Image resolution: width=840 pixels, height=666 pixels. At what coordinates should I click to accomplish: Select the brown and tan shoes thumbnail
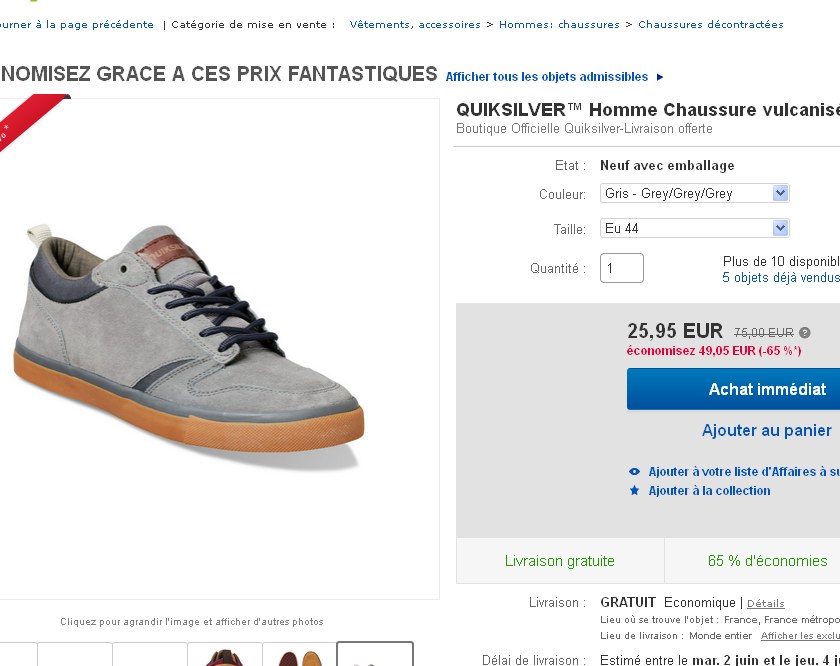(300, 657)
